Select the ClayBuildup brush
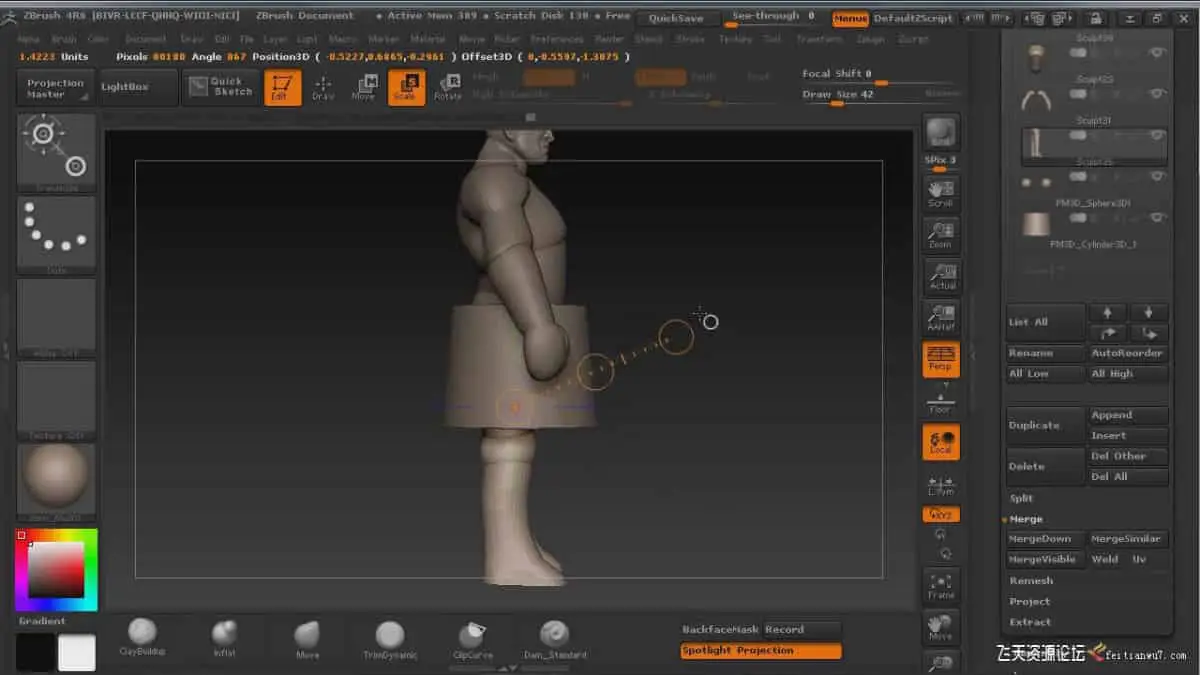1200x675 pixels. [142, 638]
